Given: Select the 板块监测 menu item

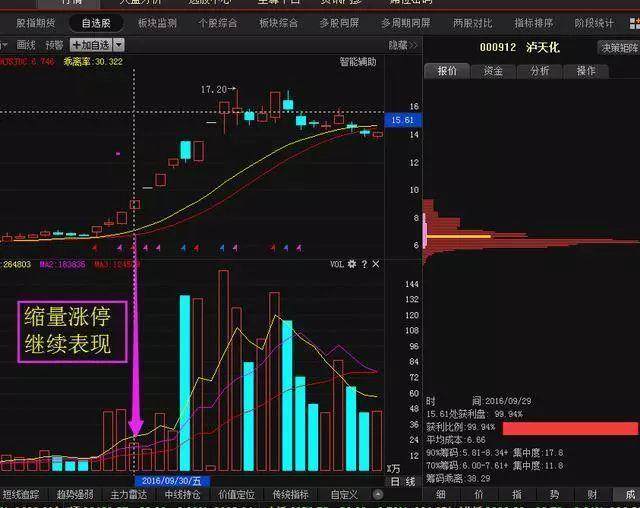Looking at the screenshot, I should [x=157, y=23].
